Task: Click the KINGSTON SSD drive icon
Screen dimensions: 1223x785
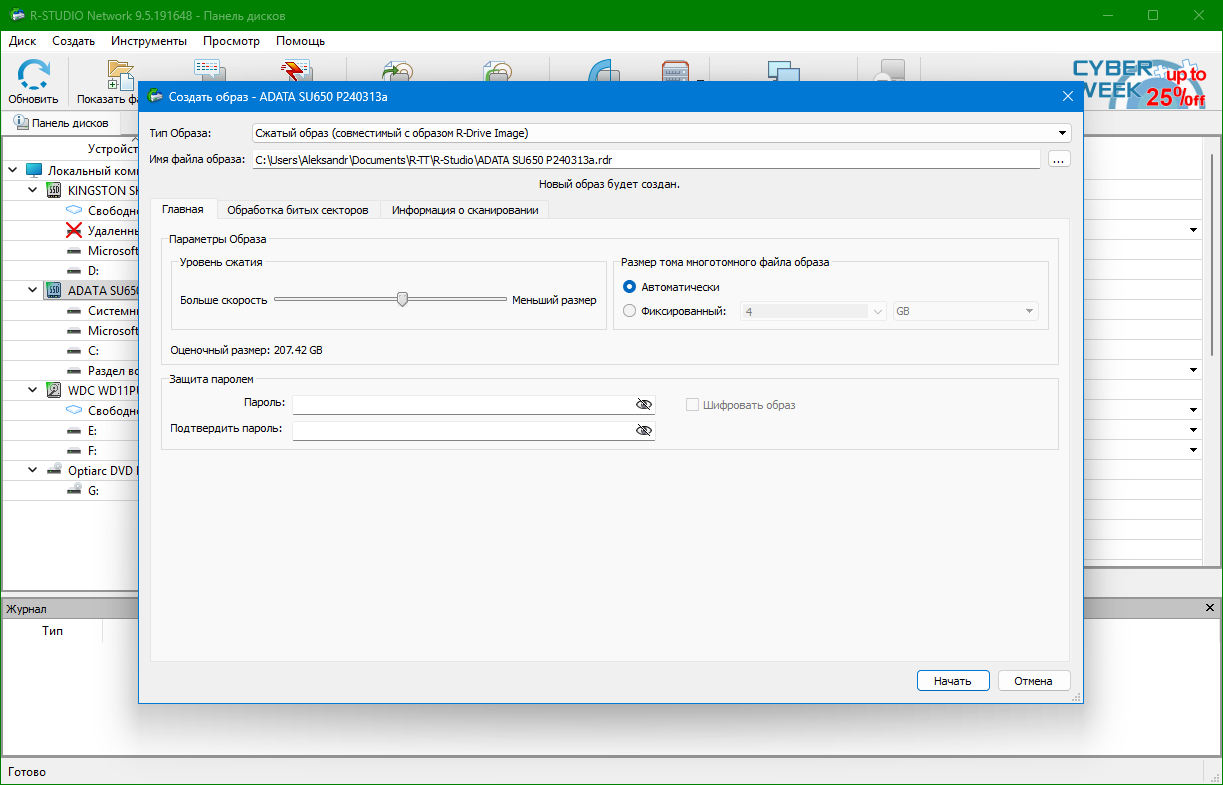Action: click(54, 190)
